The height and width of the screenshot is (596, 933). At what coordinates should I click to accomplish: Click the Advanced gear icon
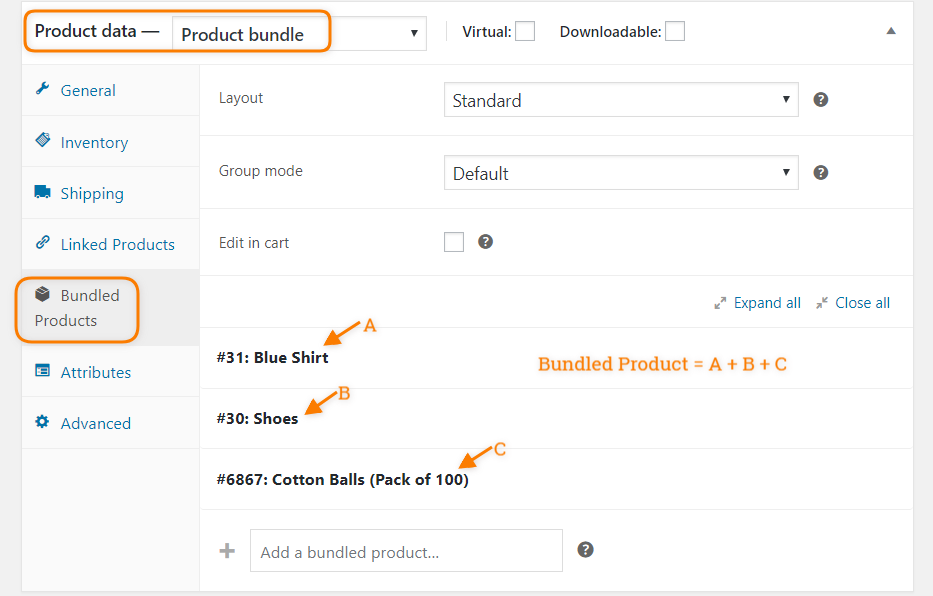pos(42,422)
